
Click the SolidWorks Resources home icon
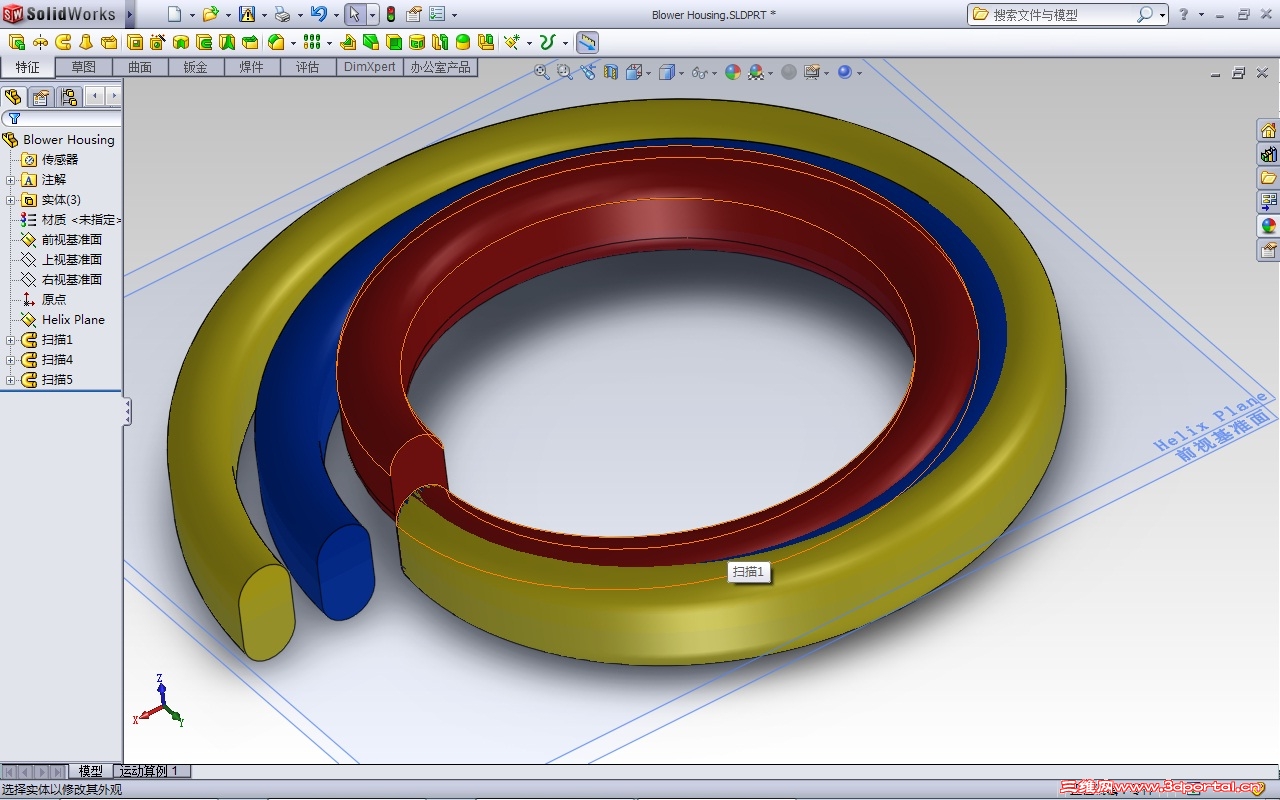pos(1268,131)
